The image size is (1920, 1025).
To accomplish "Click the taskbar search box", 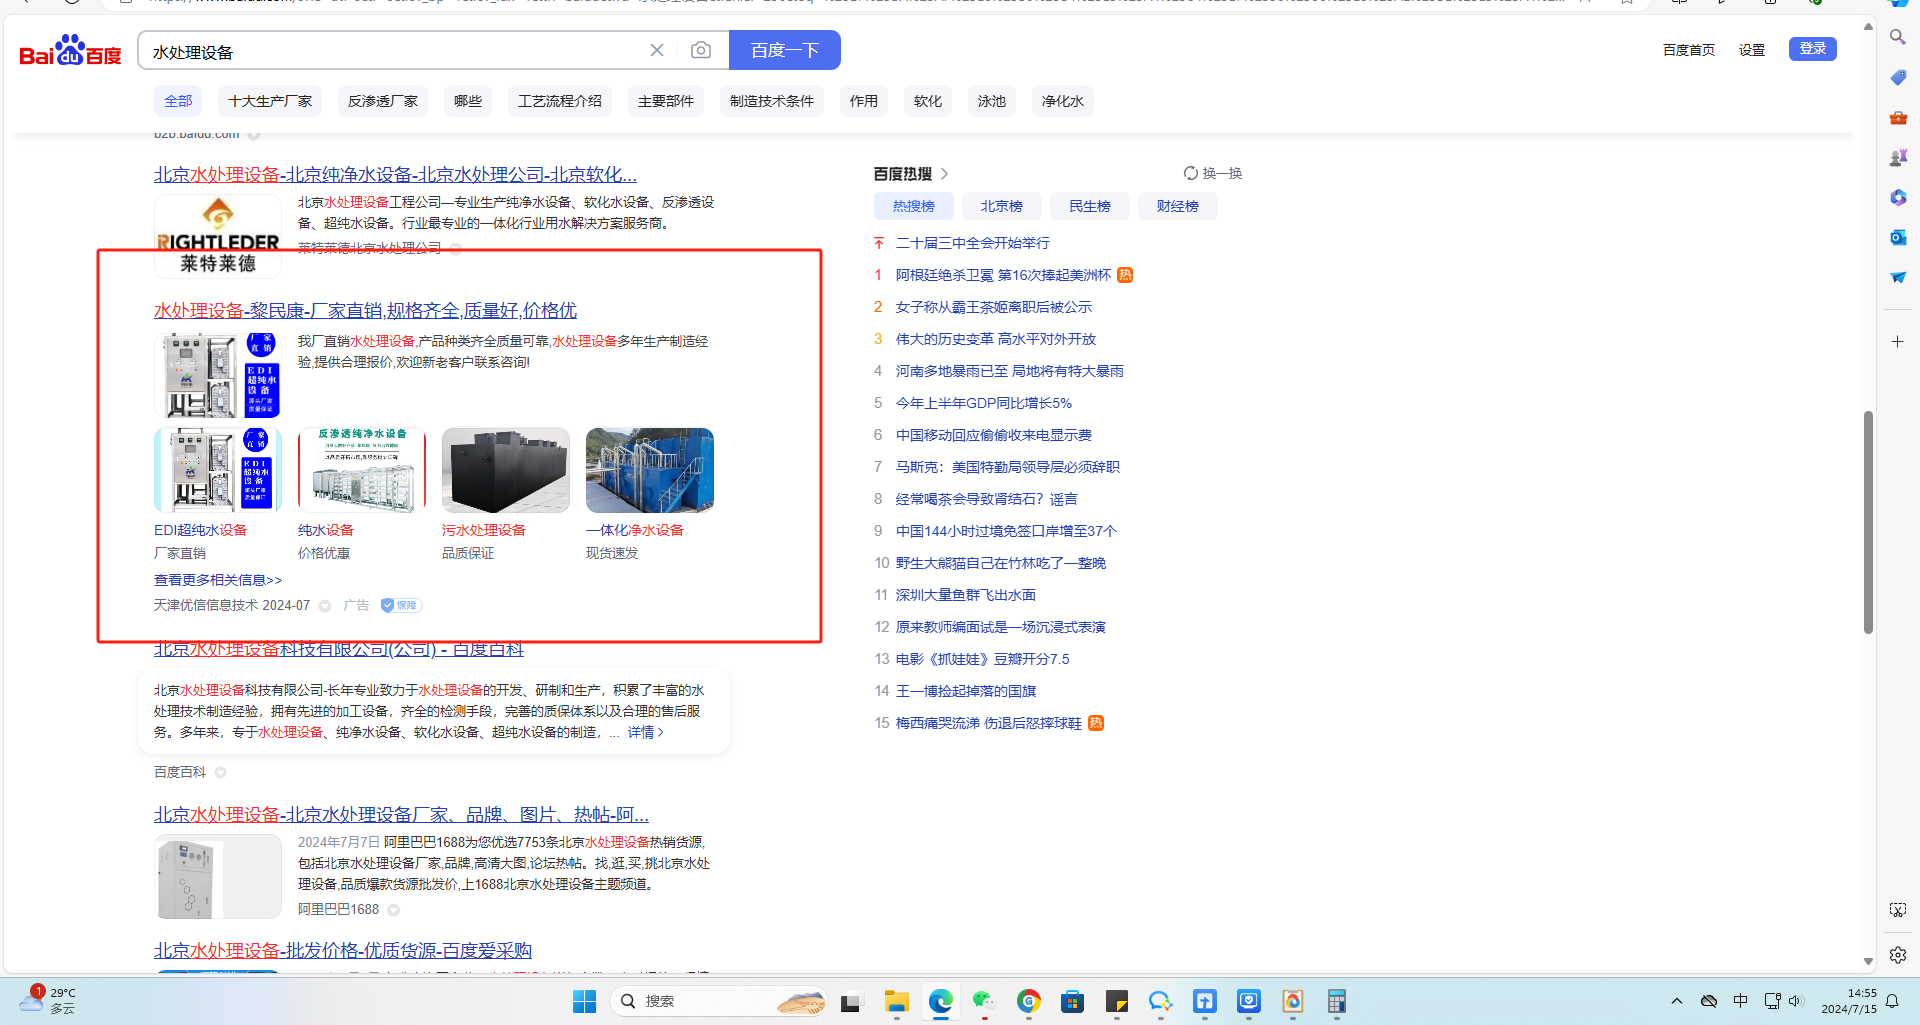I will pos(719,1001).
